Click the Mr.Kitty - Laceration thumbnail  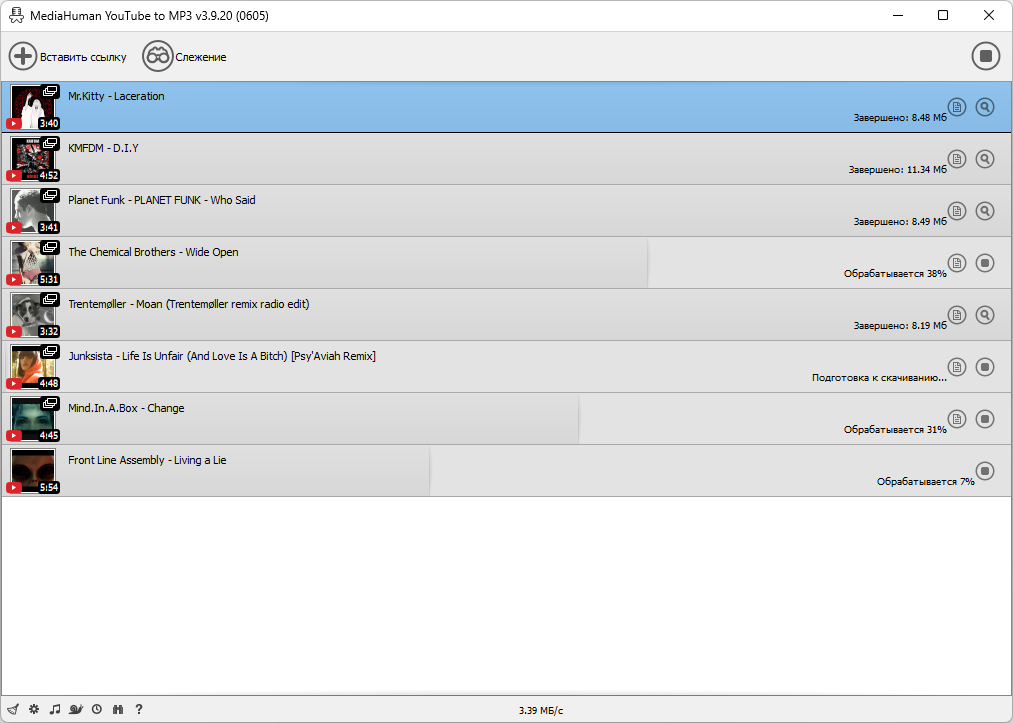33,107
